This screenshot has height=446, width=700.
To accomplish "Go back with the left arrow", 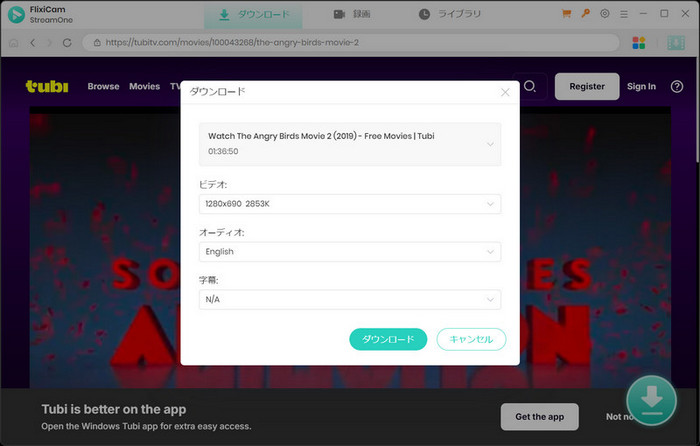I will tap(33, 43).
